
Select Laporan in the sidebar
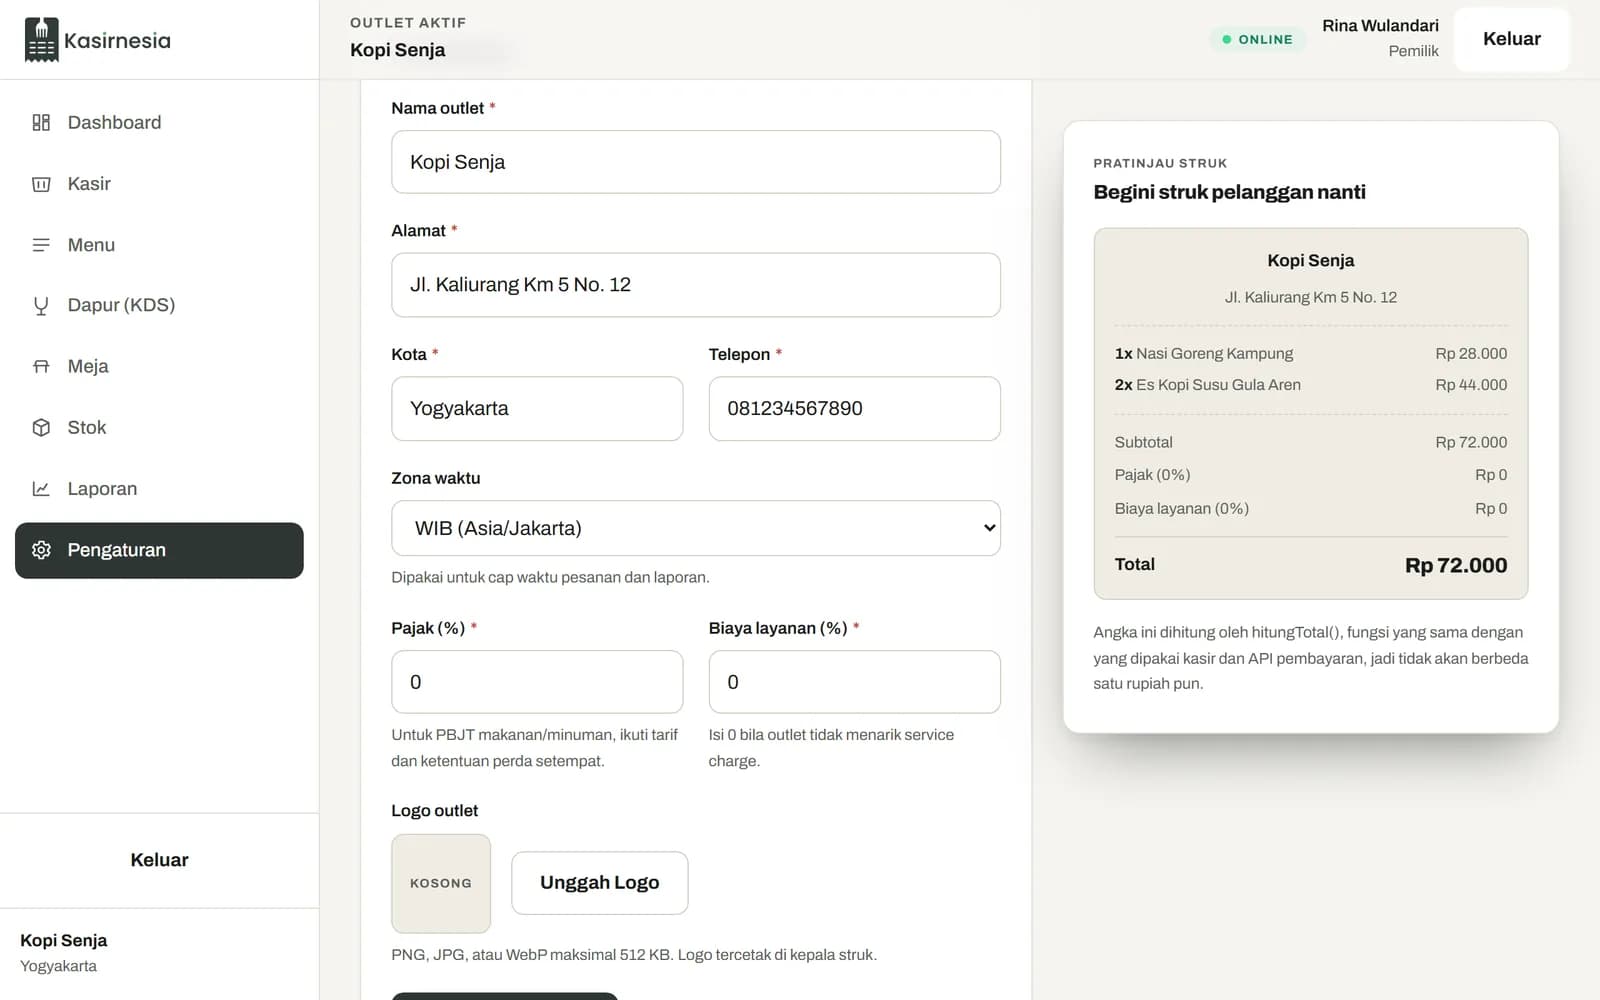[159, 489]
